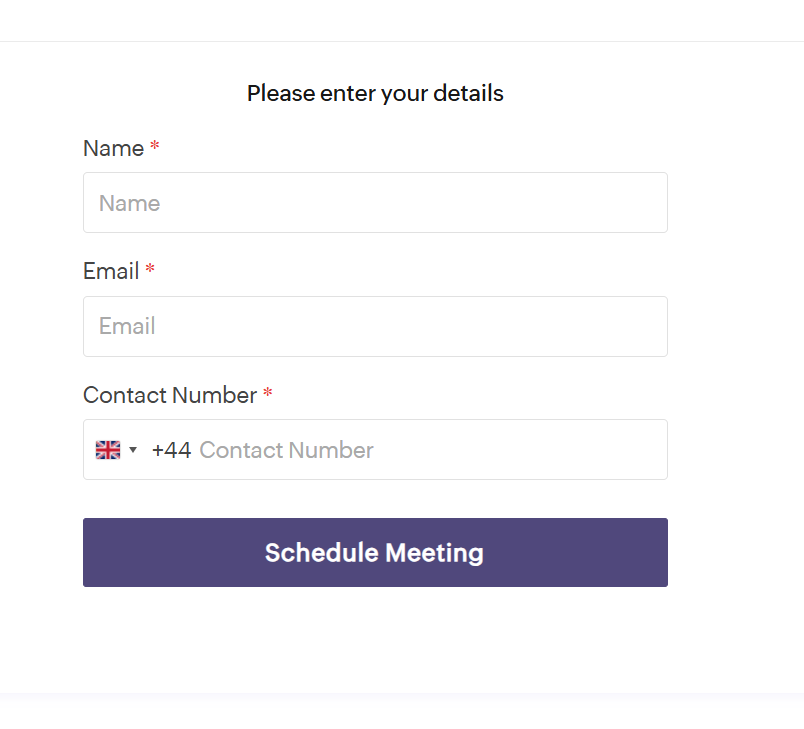Click the Name field label

113,149
